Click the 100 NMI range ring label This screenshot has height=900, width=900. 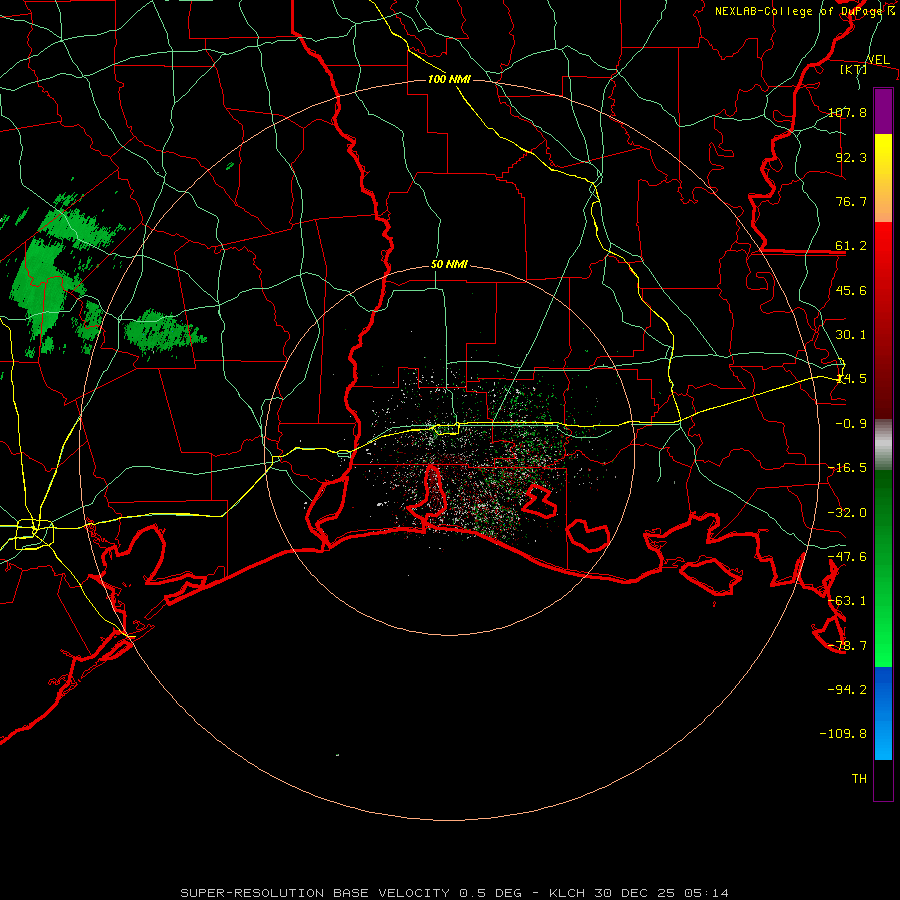[x=449, y=79]
